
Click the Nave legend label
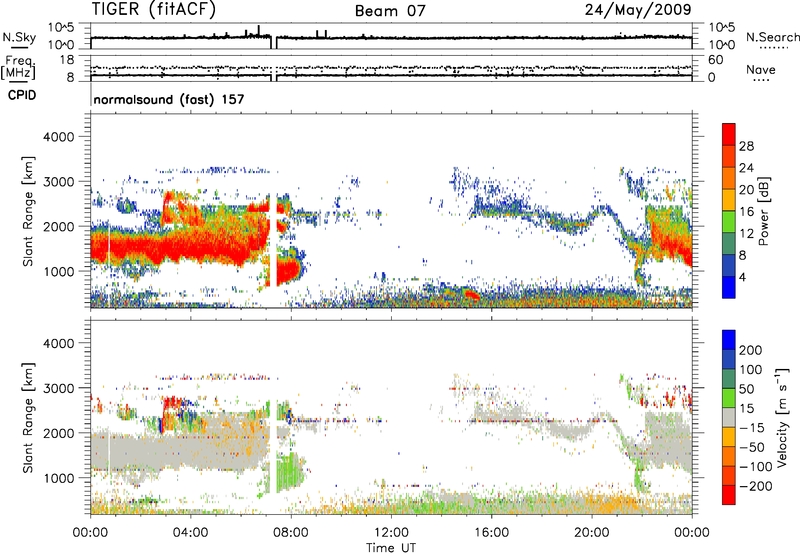[761, 70]
